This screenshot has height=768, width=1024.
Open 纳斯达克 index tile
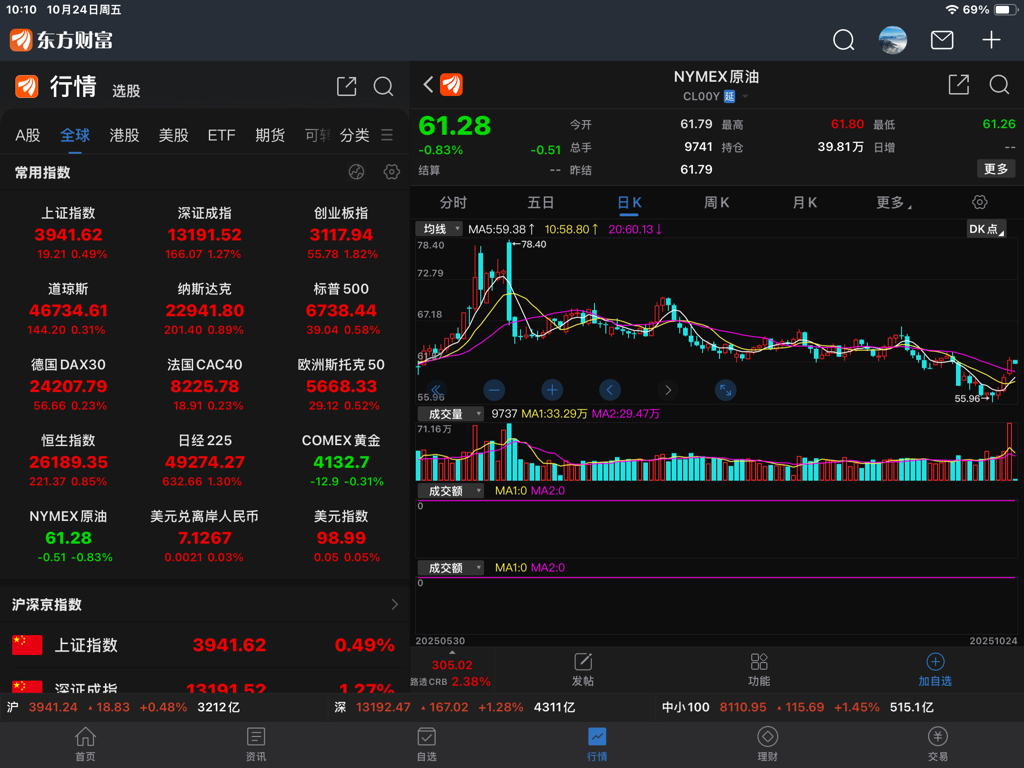click(x=204, y=309)
